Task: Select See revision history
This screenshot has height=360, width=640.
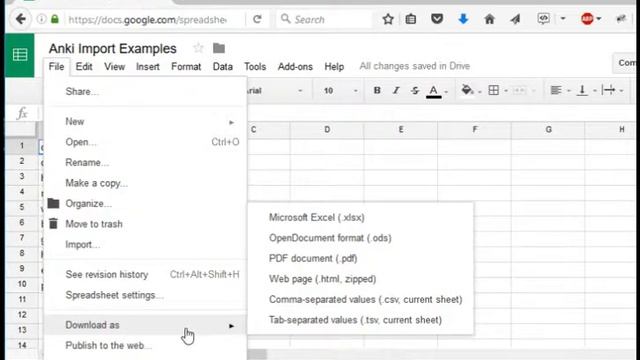Action: [145, 274]
